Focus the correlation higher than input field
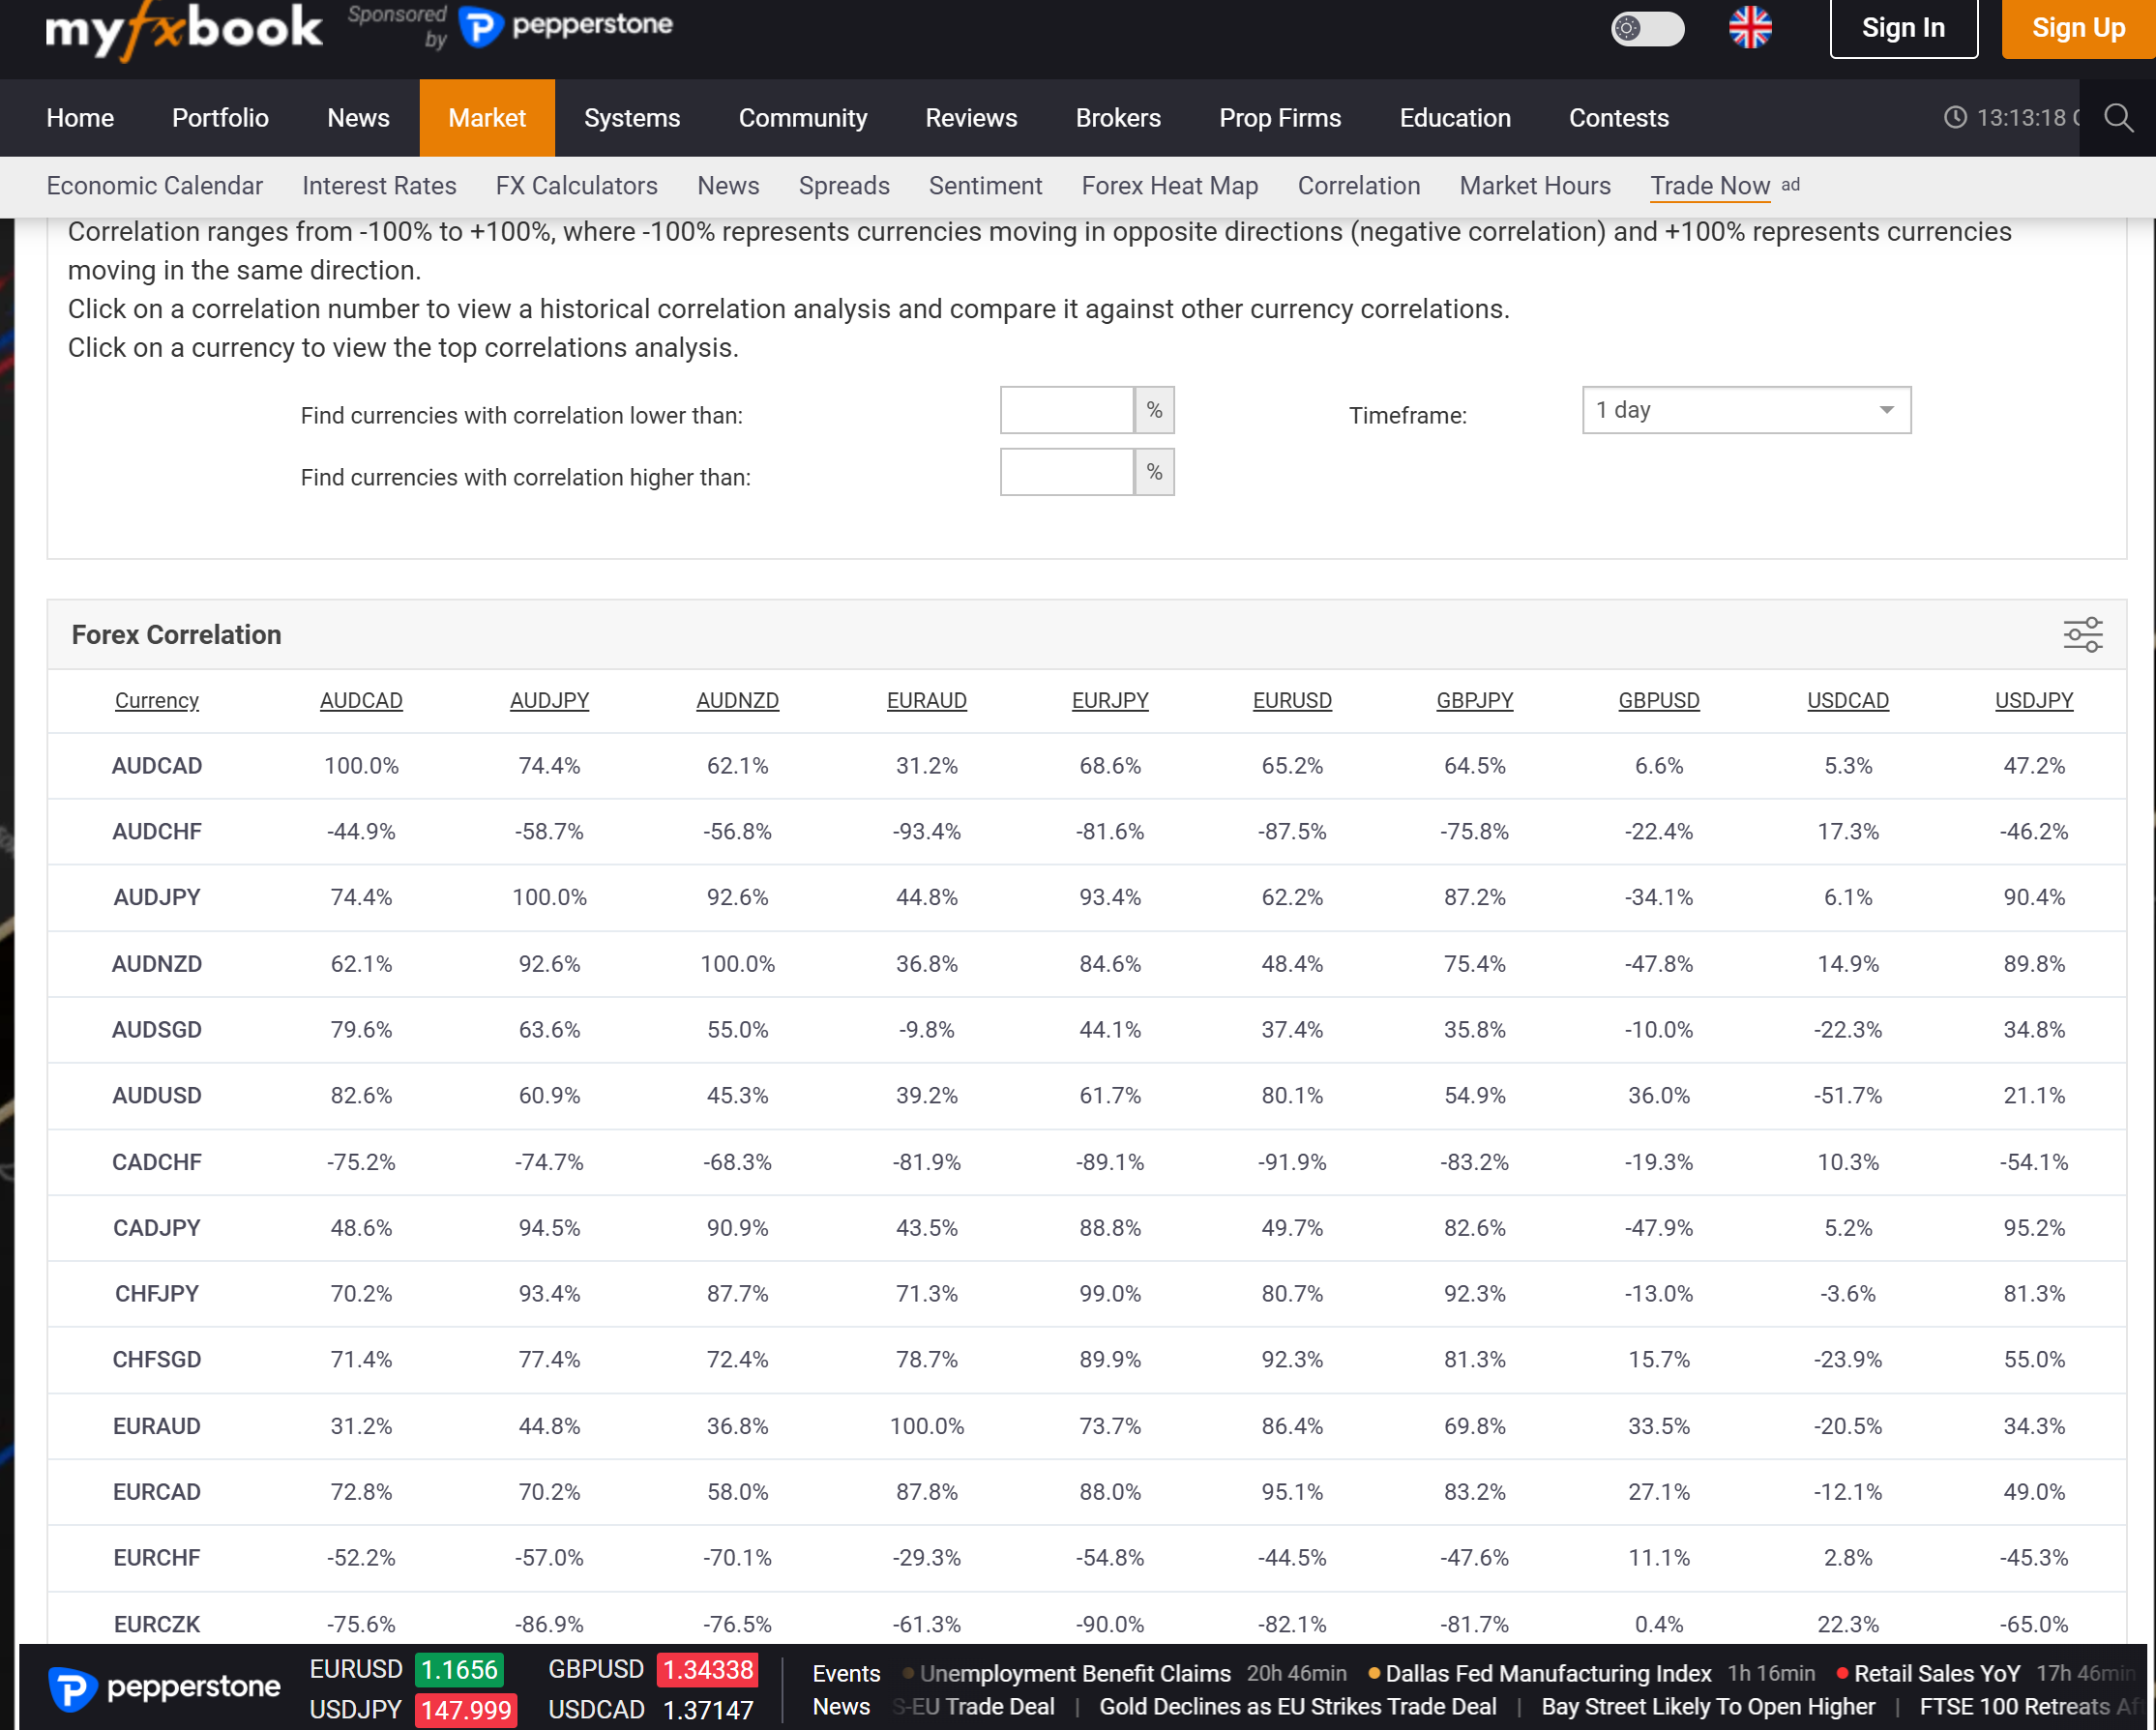2156x1730 pixels. pos(1066,472)
